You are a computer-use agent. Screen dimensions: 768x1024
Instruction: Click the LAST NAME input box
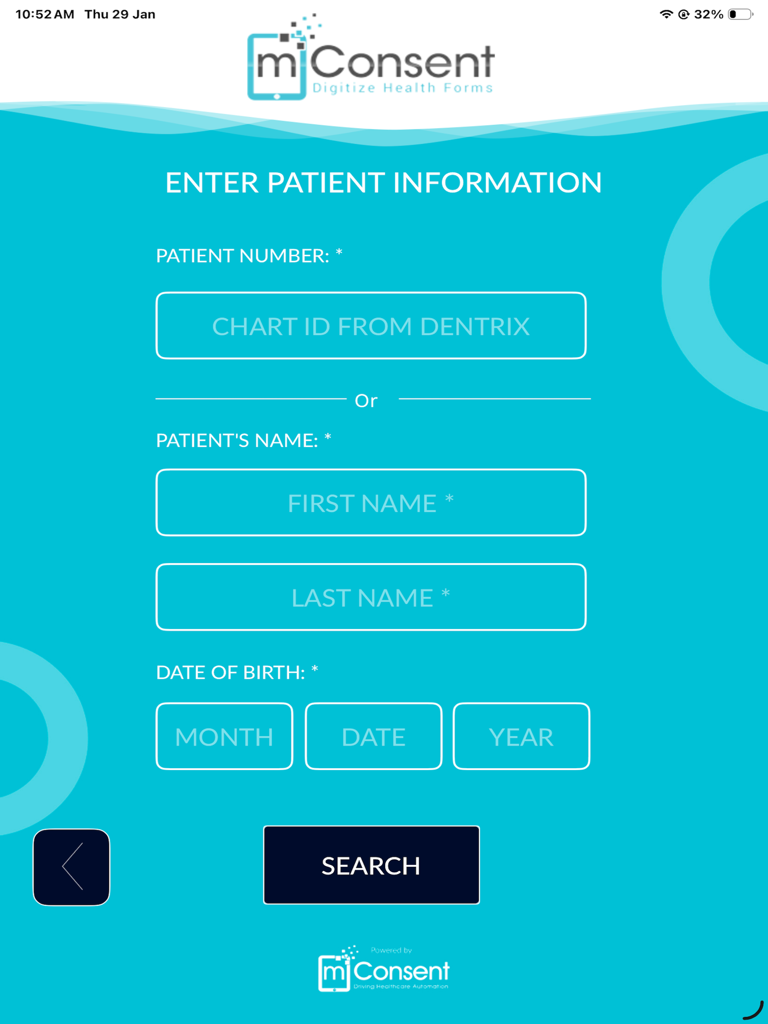point(371,597)
